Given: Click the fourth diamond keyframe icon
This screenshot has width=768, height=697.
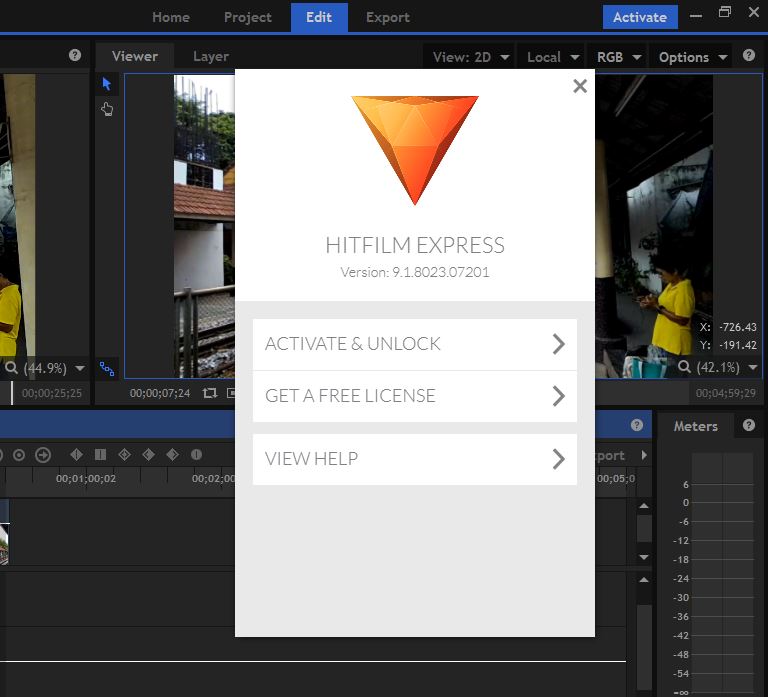Looking at the screenshot, I should click(148, 455).
